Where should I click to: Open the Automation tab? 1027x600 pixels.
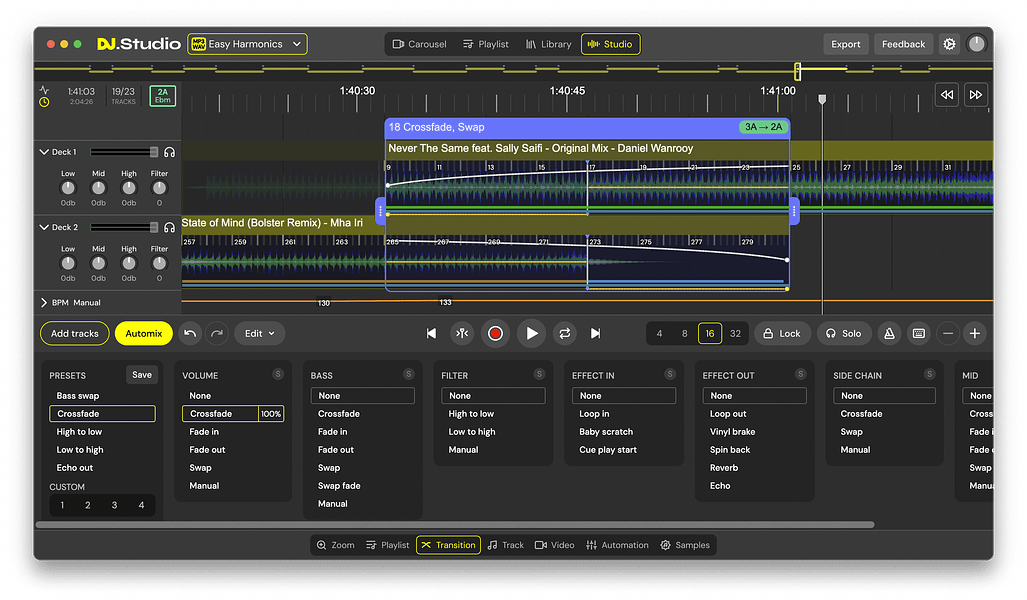(x=617, y=545)
